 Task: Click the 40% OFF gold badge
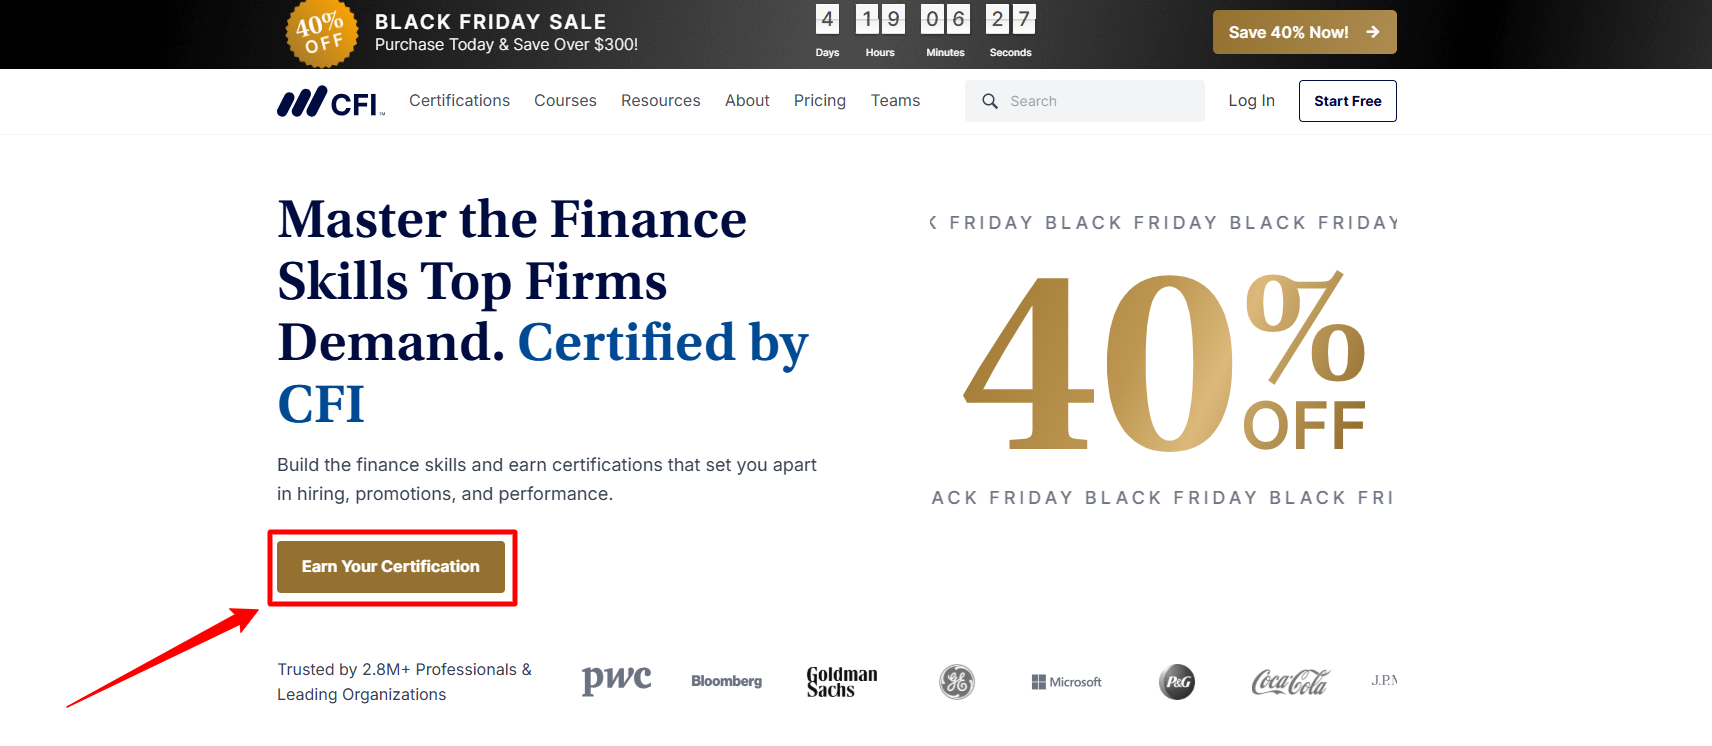click(321, 34)
